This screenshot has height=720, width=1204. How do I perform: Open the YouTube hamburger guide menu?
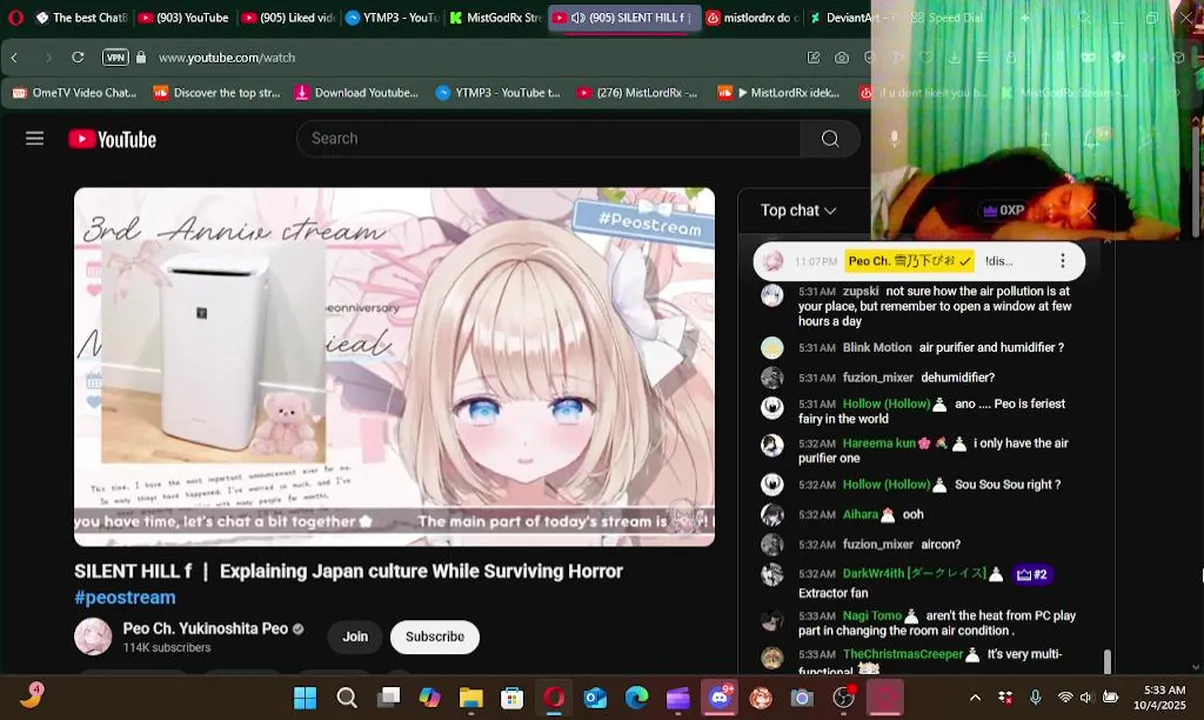(x=35, y=139)
